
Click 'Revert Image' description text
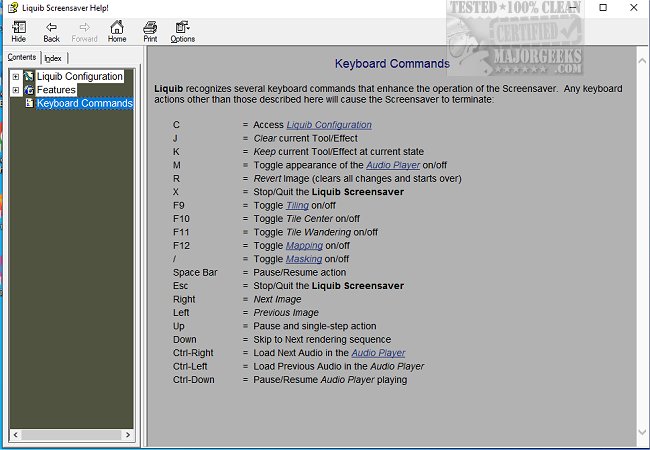(x=357, y=178)
